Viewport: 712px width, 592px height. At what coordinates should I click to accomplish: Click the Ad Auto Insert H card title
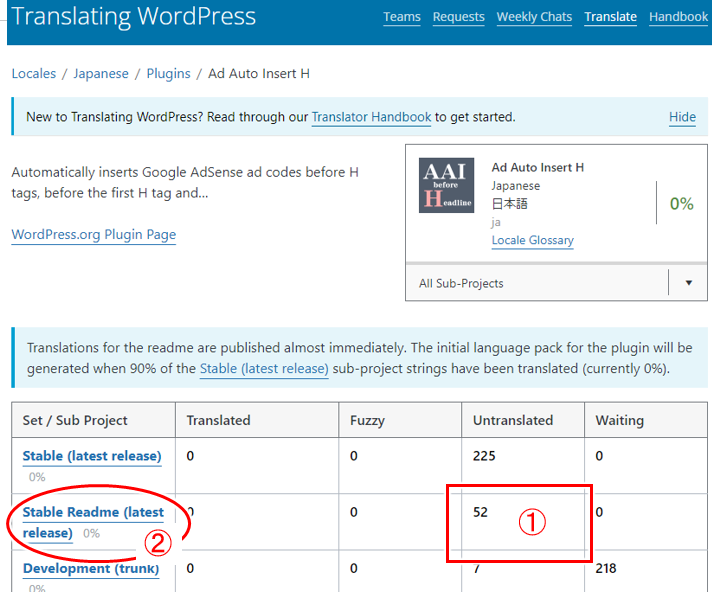(538, 168)
